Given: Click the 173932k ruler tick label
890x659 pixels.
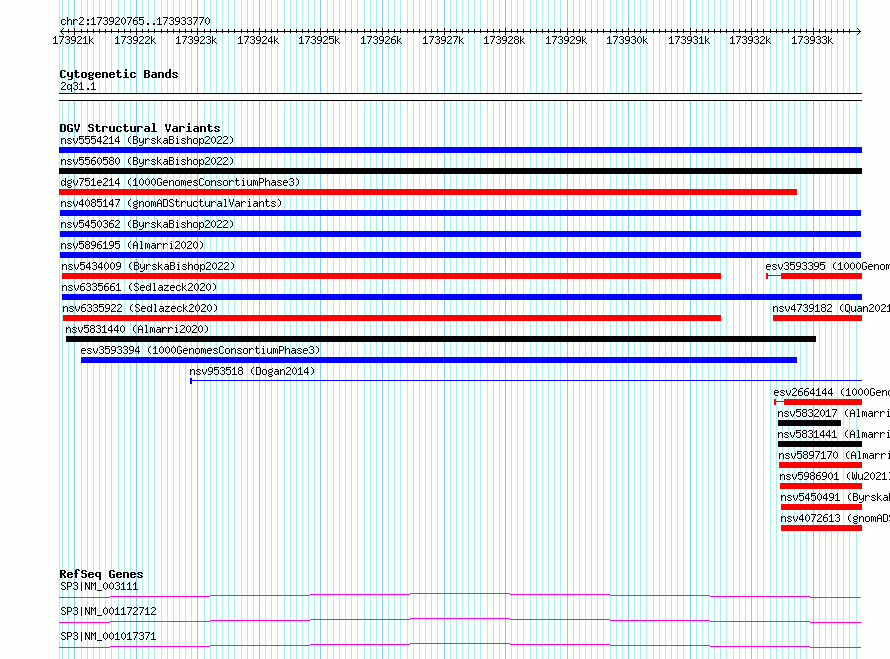Looking at the screenshot, I should coord(750,40).
